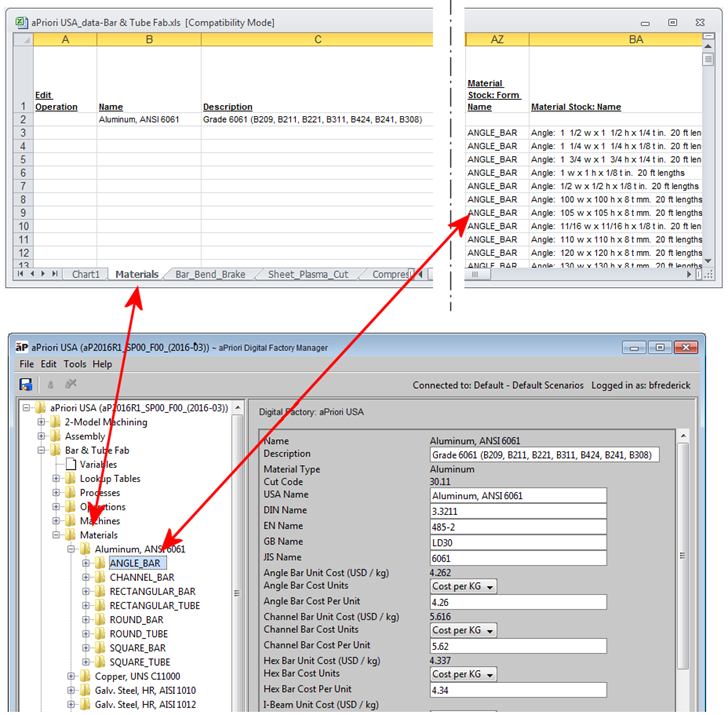Image resolution: width=728 pixels, height=715 pixels.
Task: Click the aP application icon in title bar
Action: (x=21, y=347)
